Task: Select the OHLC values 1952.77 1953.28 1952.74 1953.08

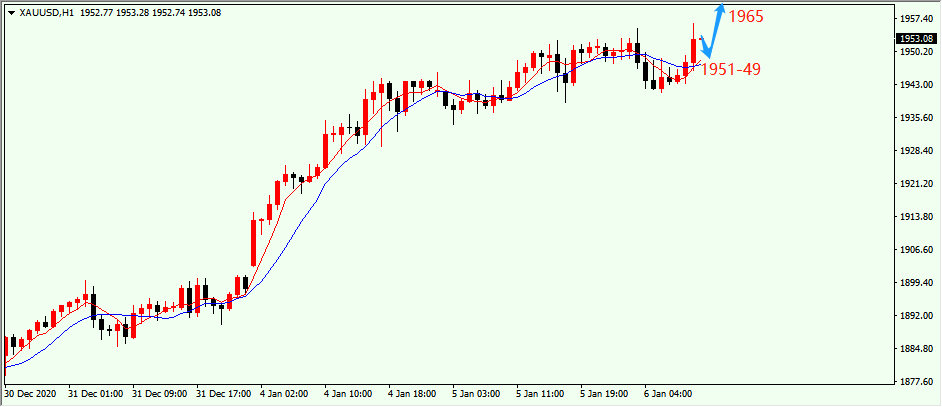Action: click(150, 12)
